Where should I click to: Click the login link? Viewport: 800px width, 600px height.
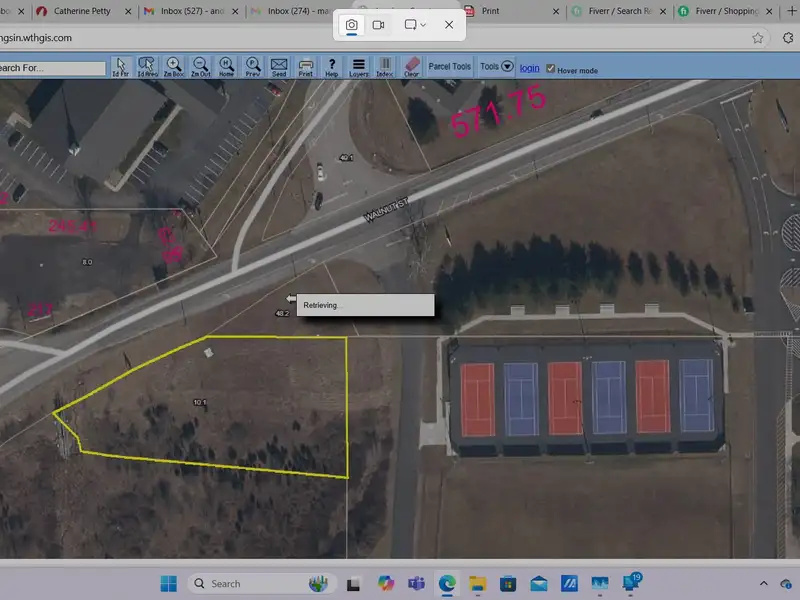click(529, 68)
